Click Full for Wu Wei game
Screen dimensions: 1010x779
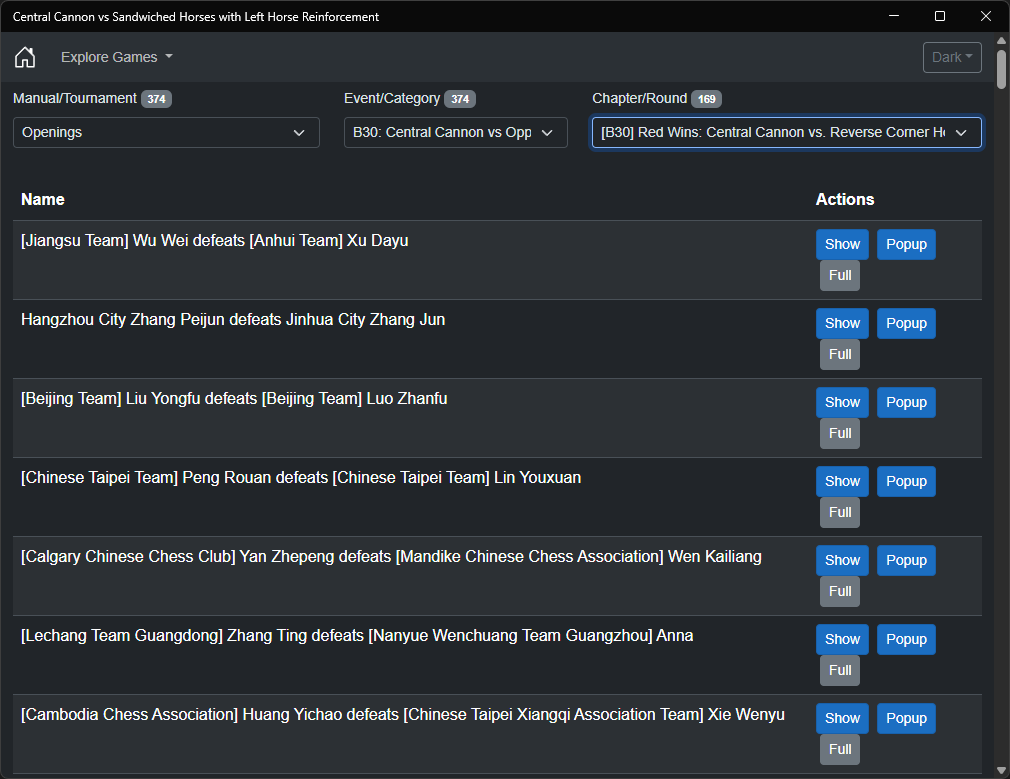[x=840, y=275]
